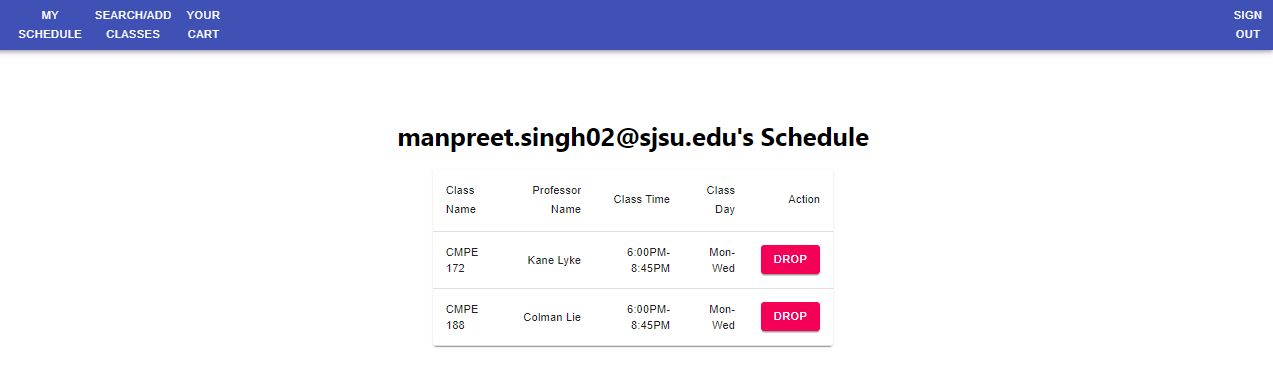This screenshot has width=1273, height=371.
Task: Click Sign Out in the top bar
Action: (1247, 25)
